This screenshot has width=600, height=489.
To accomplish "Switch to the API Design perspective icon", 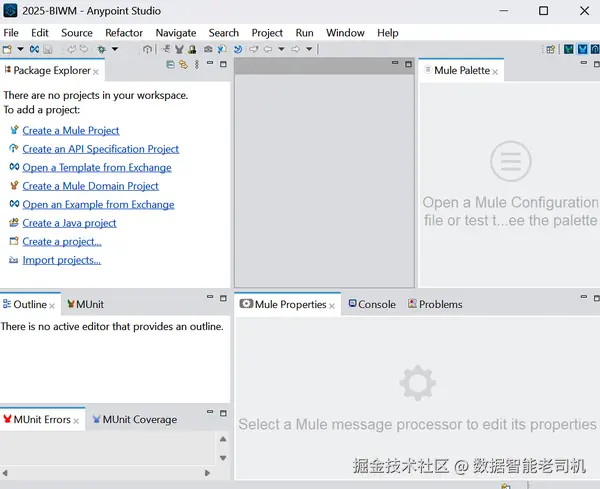I will pos(595,49).
